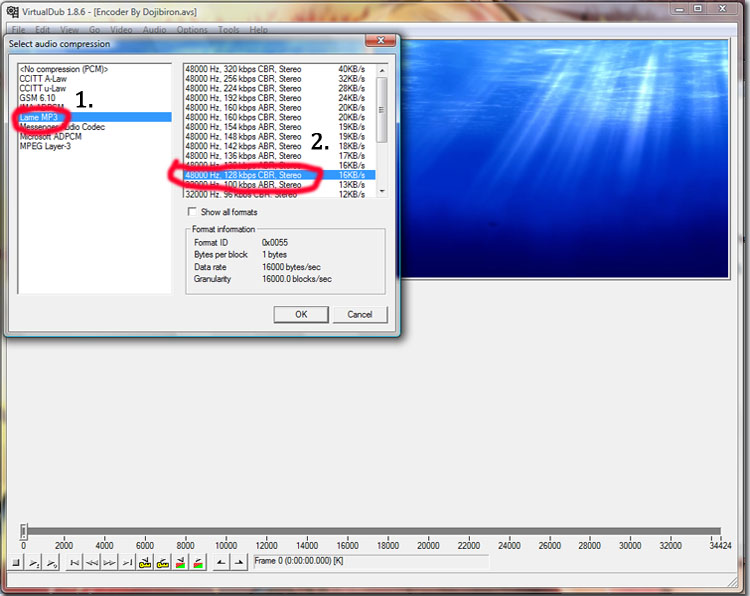
Task: Open the View menu
Action: pyautogui.click(x=69, y=30)
